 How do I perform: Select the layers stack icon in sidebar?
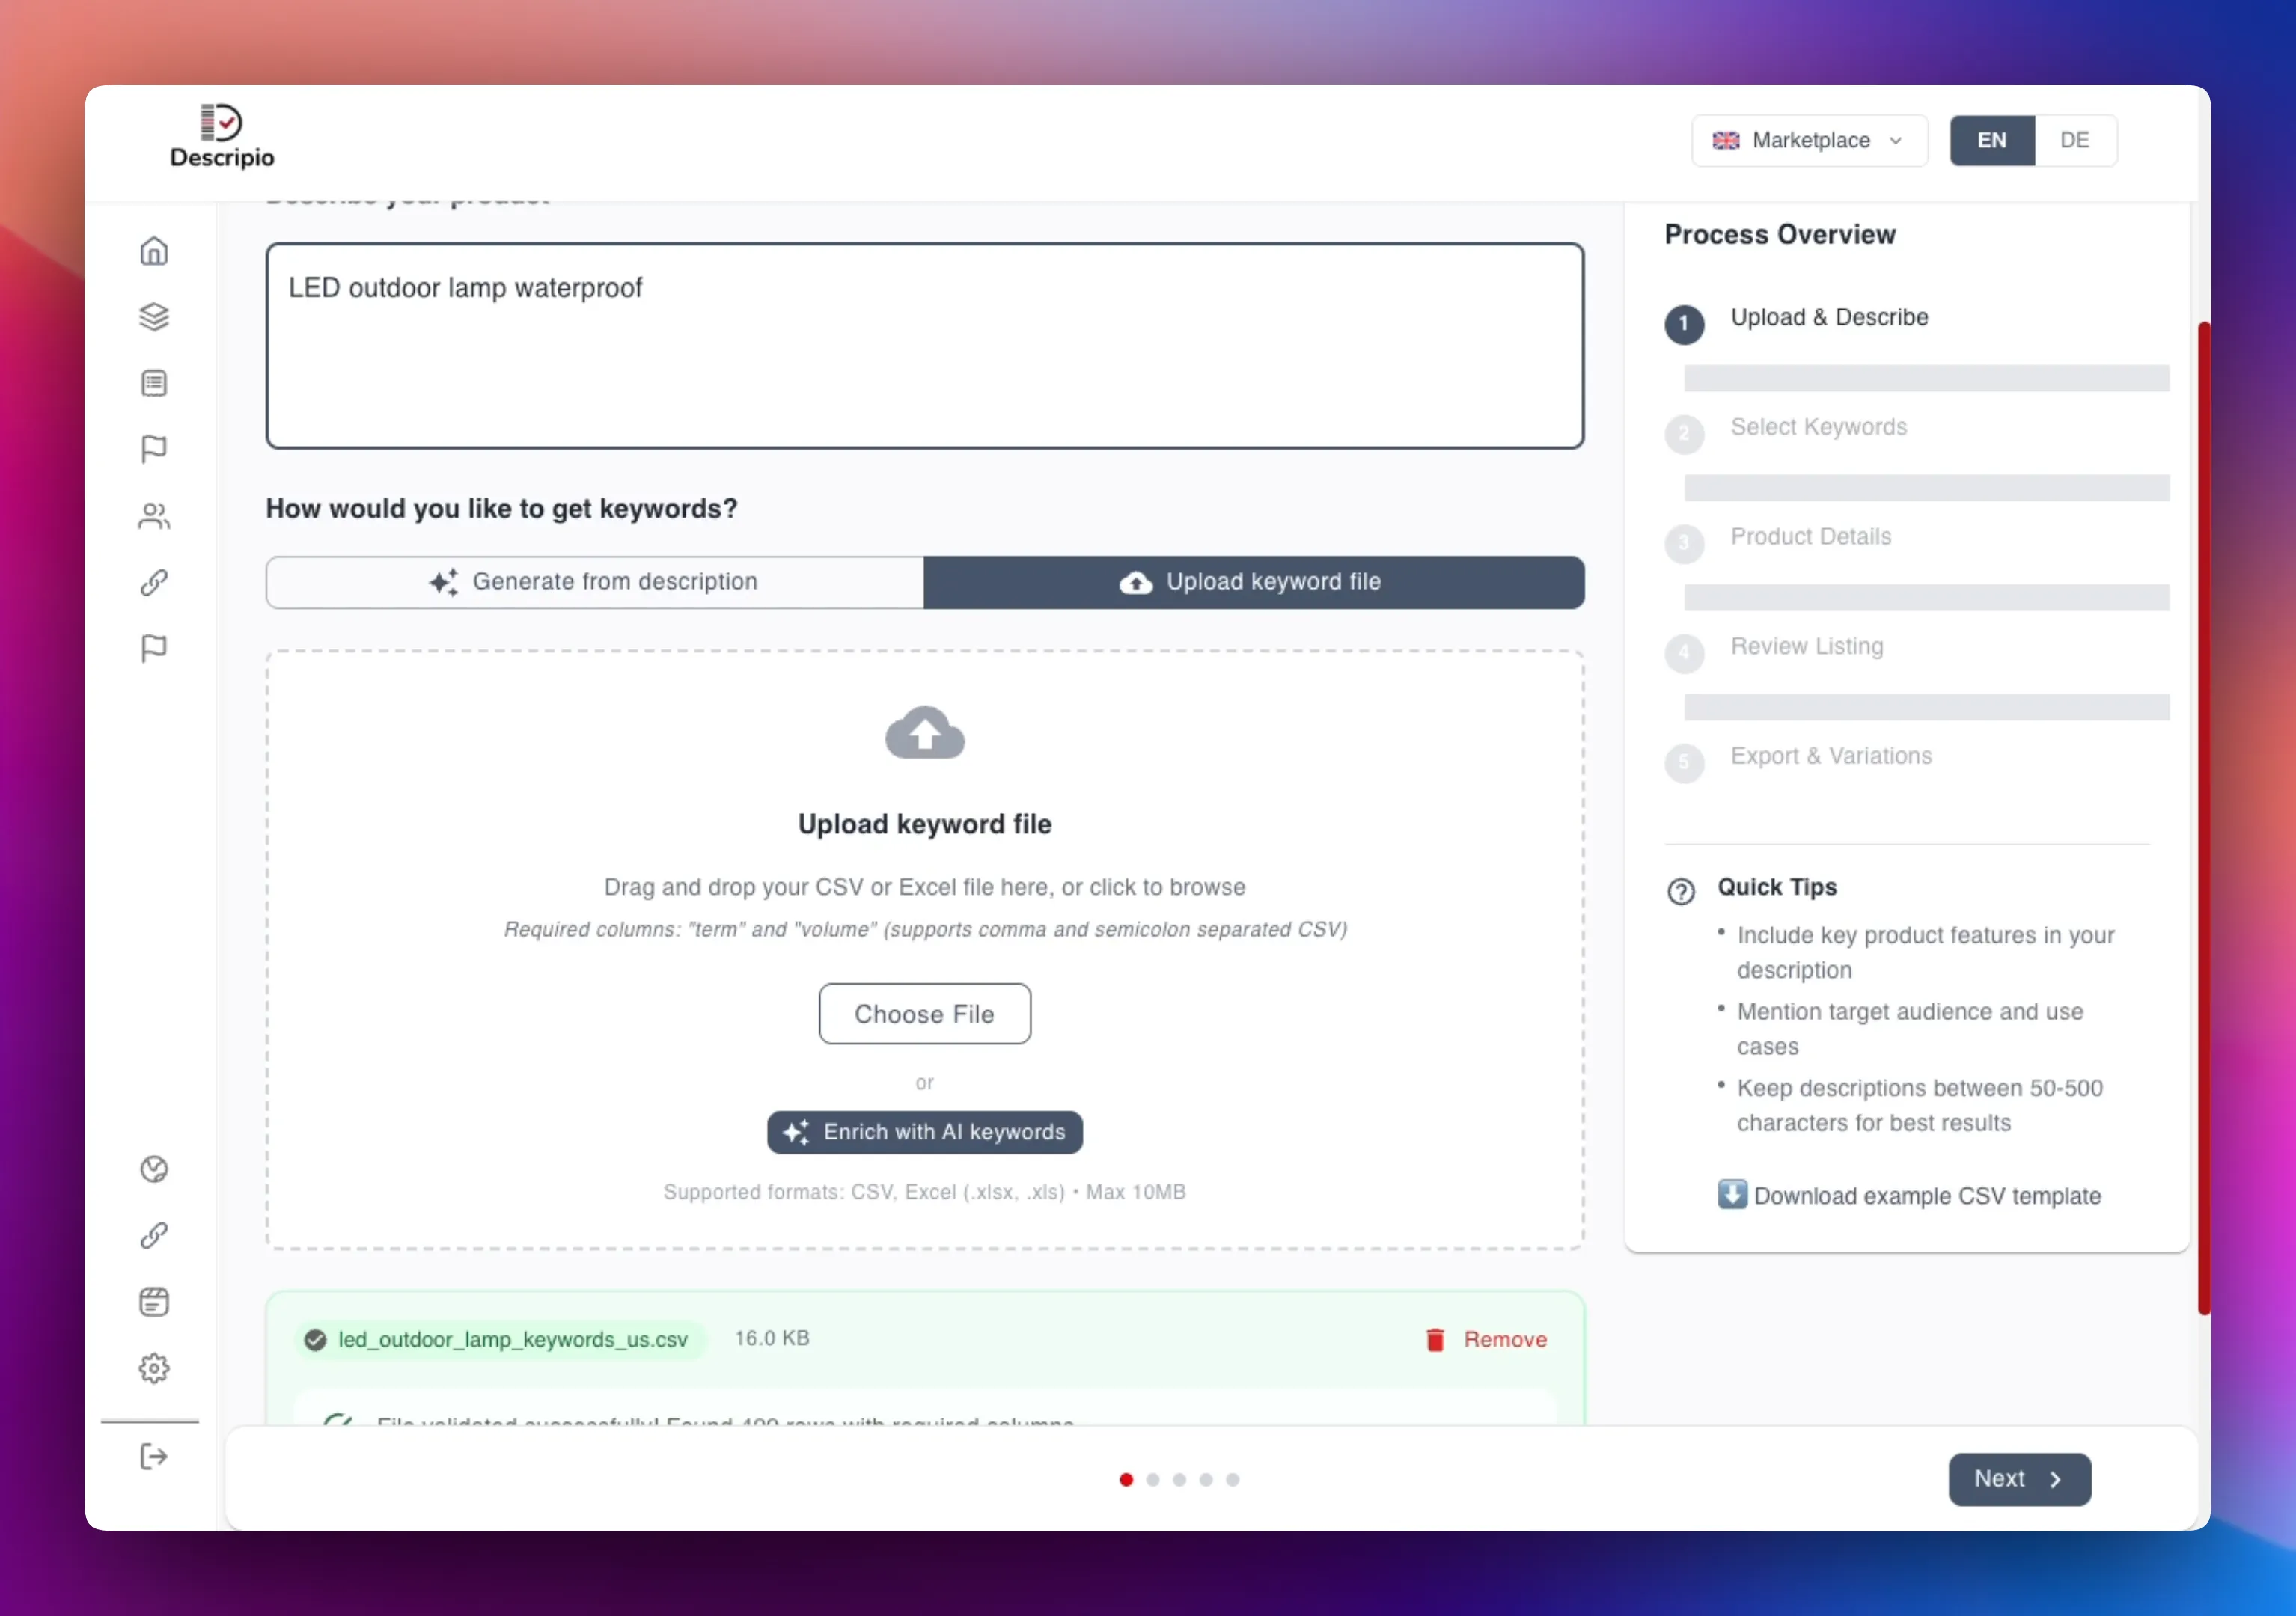(x=154, y=317)
